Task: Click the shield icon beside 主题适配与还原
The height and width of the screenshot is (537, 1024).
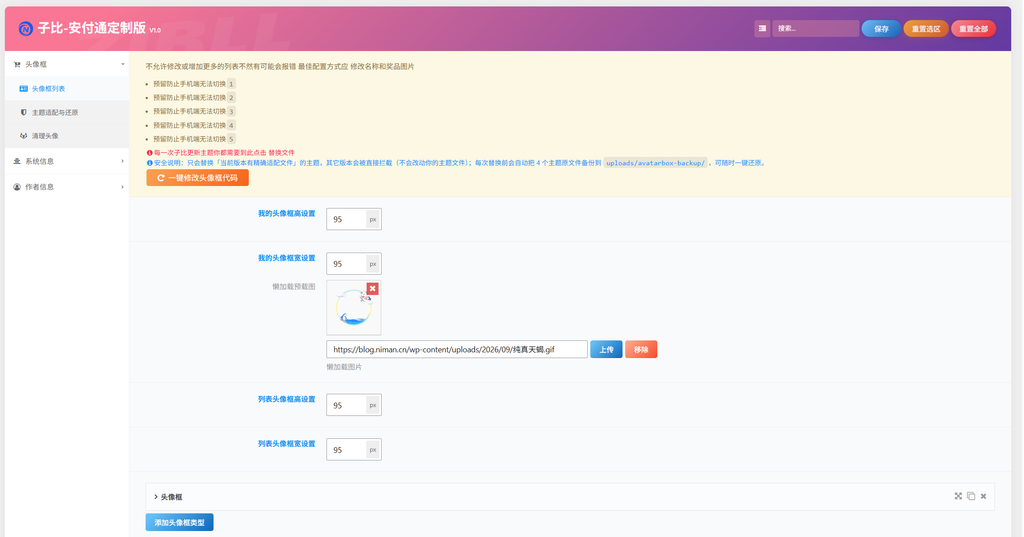Action: (x=24, y=112)
